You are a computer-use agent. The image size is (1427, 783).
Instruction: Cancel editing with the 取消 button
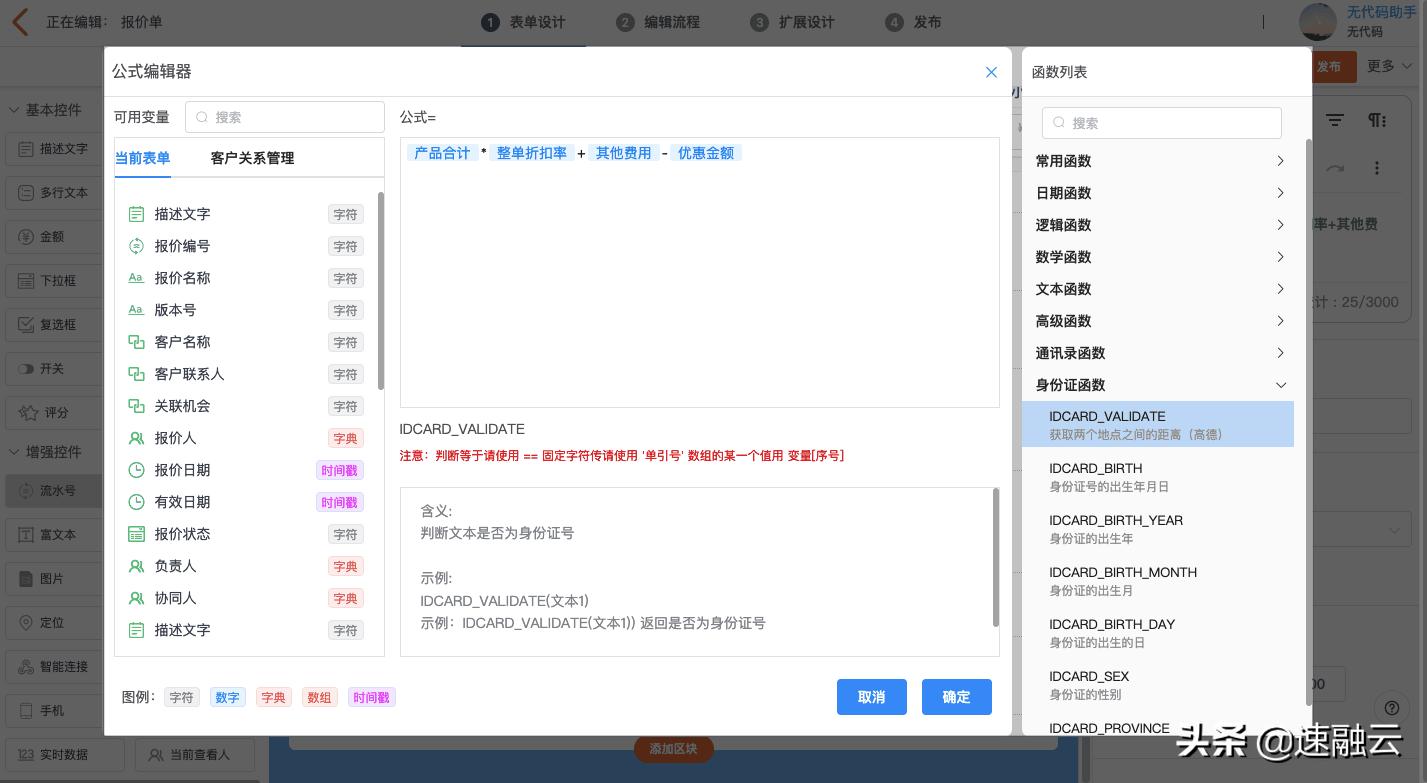click(871, 697)
